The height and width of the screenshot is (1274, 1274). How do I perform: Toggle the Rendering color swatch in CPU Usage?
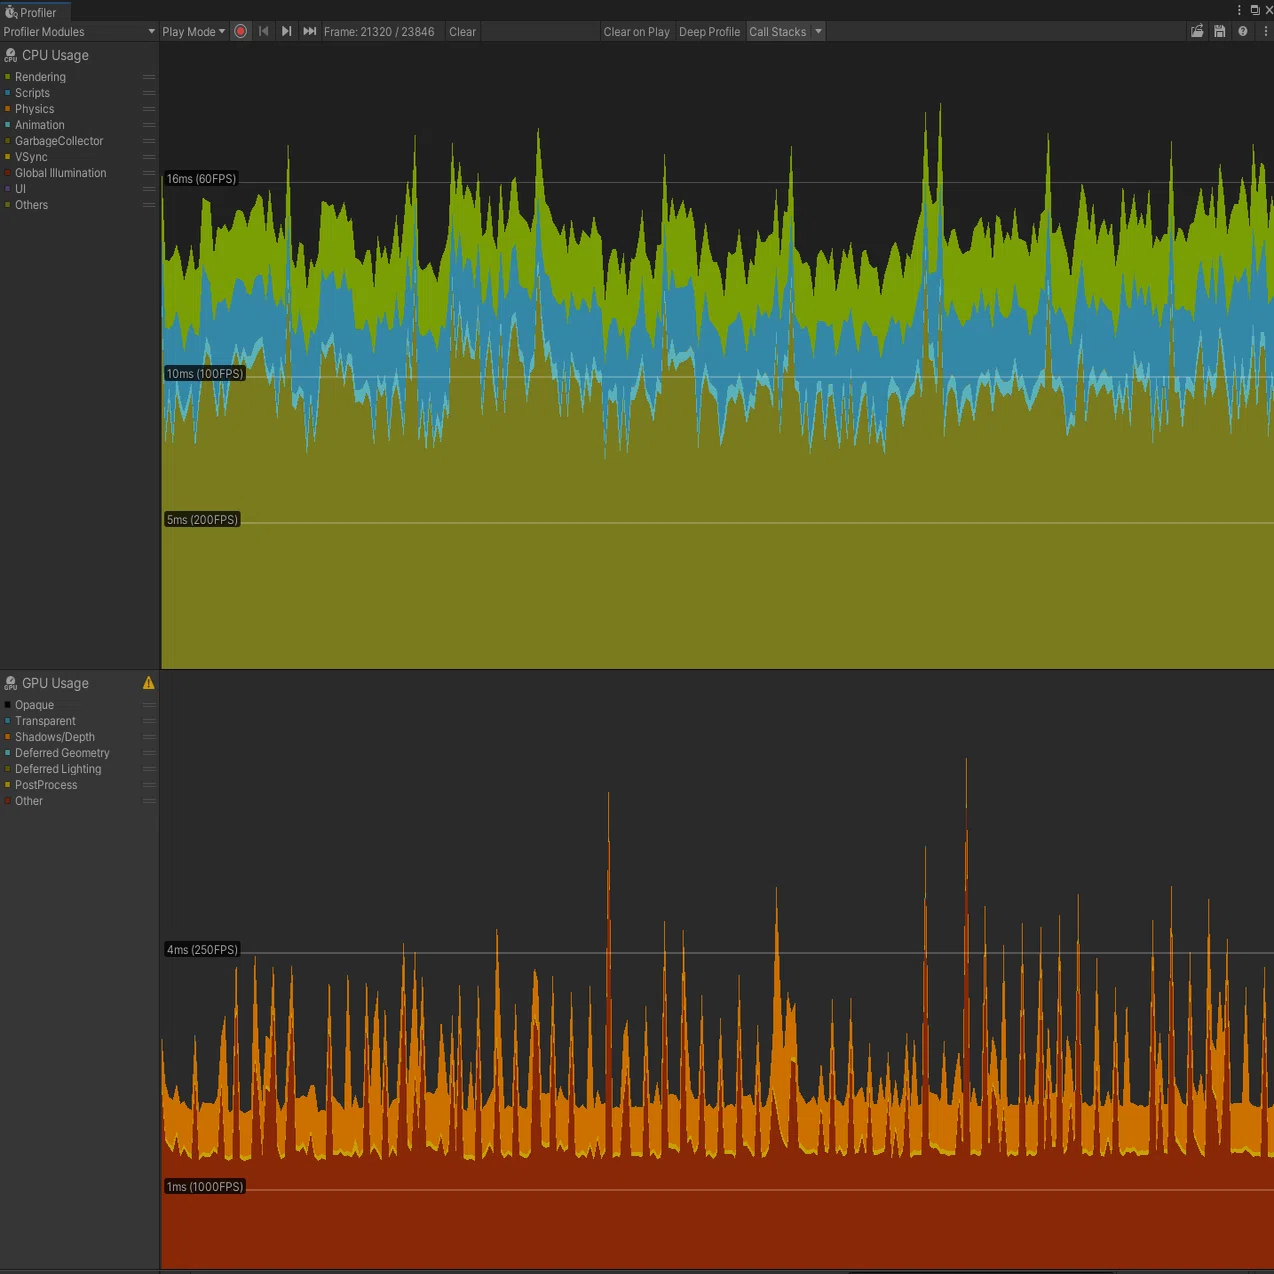click(7, 77)
